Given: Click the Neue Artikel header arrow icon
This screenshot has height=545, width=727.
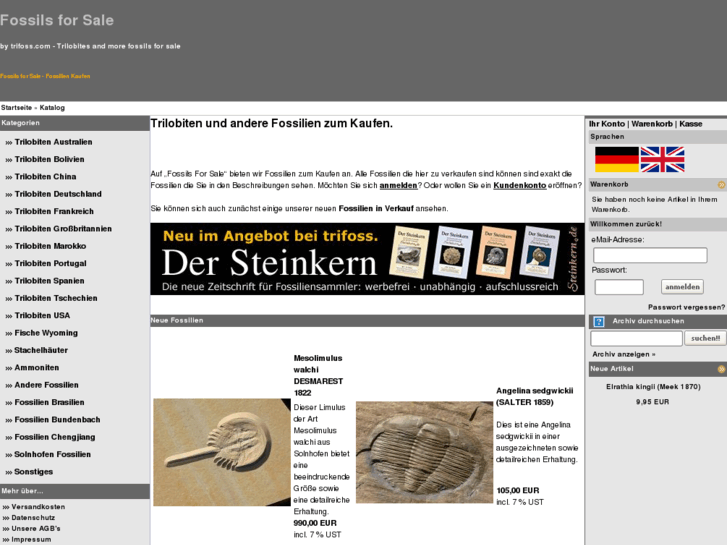Looking at the screenshot, I should [x=721, y=369].
